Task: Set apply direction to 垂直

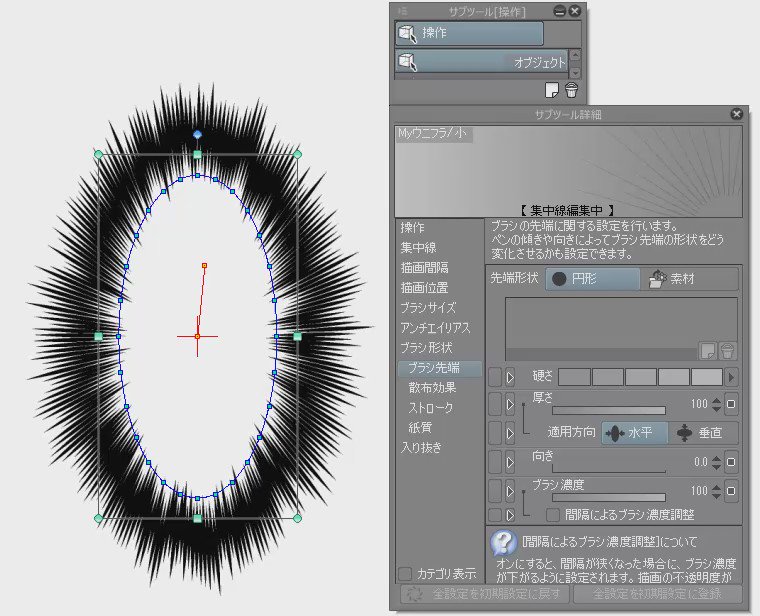Action: tap(703, 433)
